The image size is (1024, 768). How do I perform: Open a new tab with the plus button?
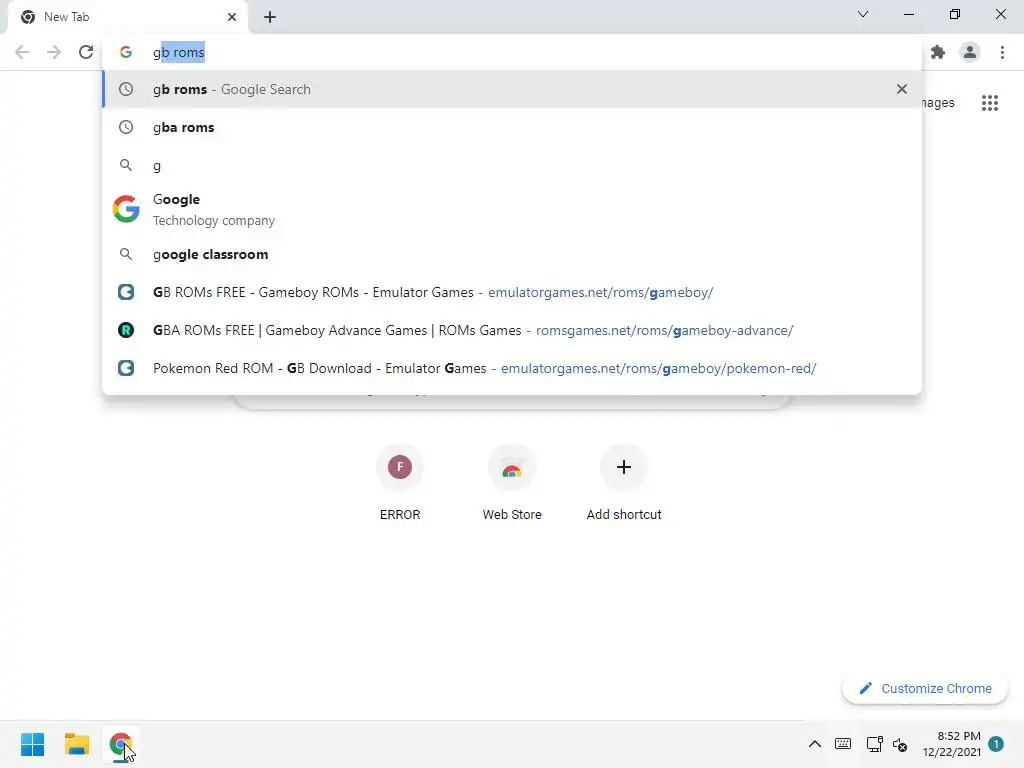270,17
